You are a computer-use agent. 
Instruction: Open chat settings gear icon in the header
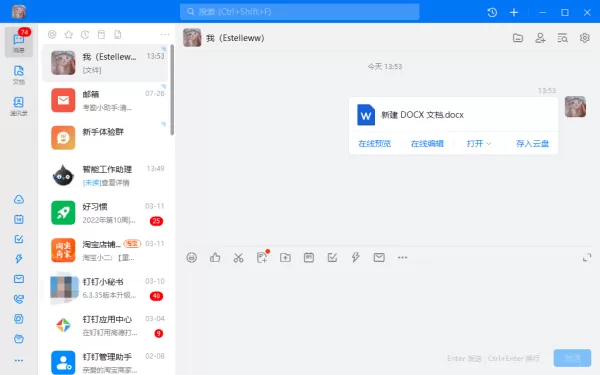coord(584,38)
